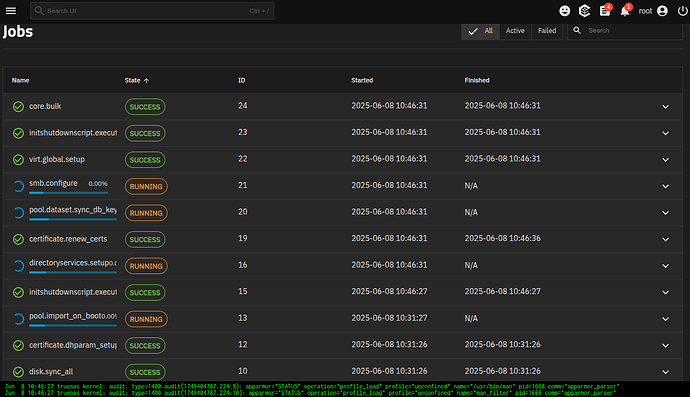Open the root user account icon

click(x=662, y=11)
